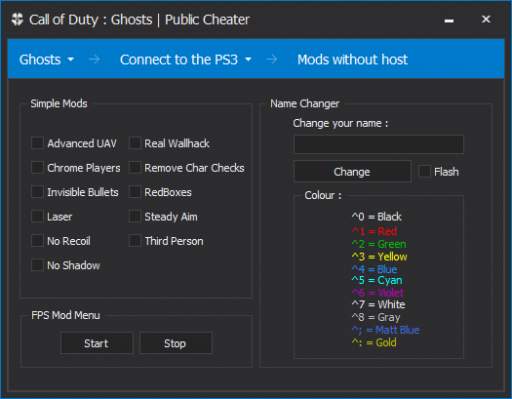This screenshot has height=399, width=512.
Task: Toggle Remove Char Checks option
Action: tap(135, 167)
